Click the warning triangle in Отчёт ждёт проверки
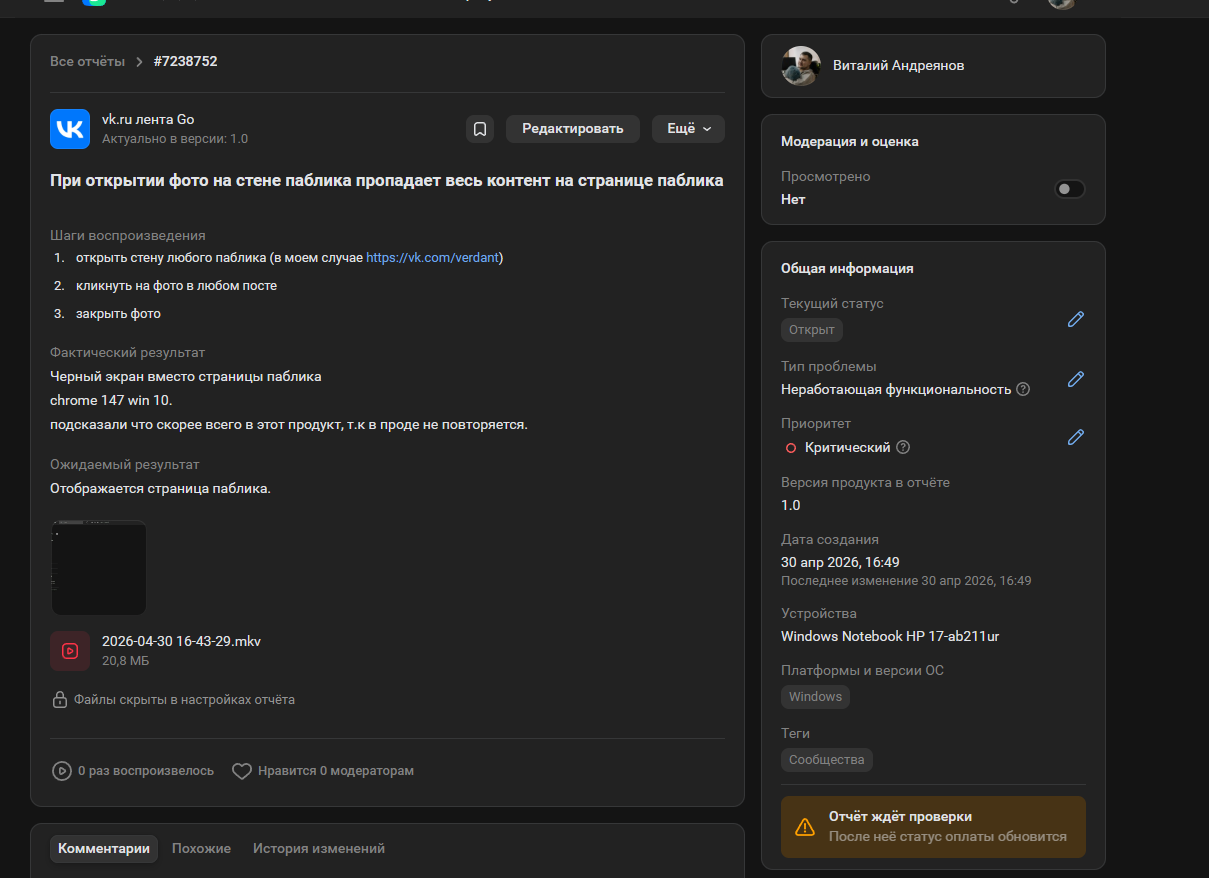The height and width of the screenshot is (878, 1209). 805,827
